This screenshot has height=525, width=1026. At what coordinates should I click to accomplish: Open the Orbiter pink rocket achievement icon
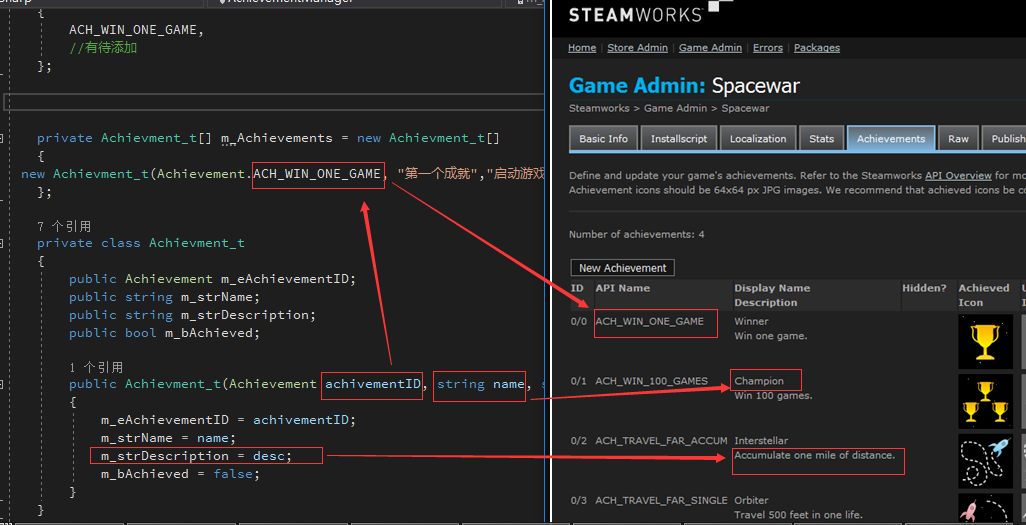(985, 508)
